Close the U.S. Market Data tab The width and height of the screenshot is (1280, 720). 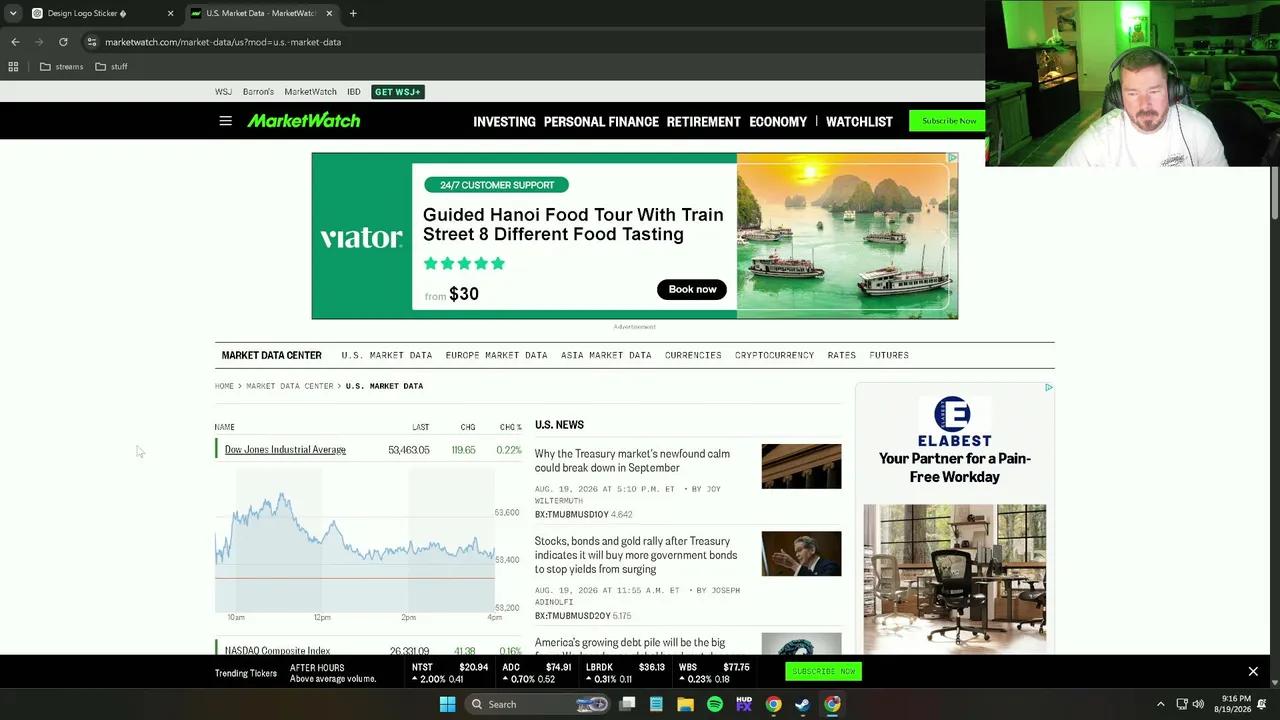click(x=329, y=13)
